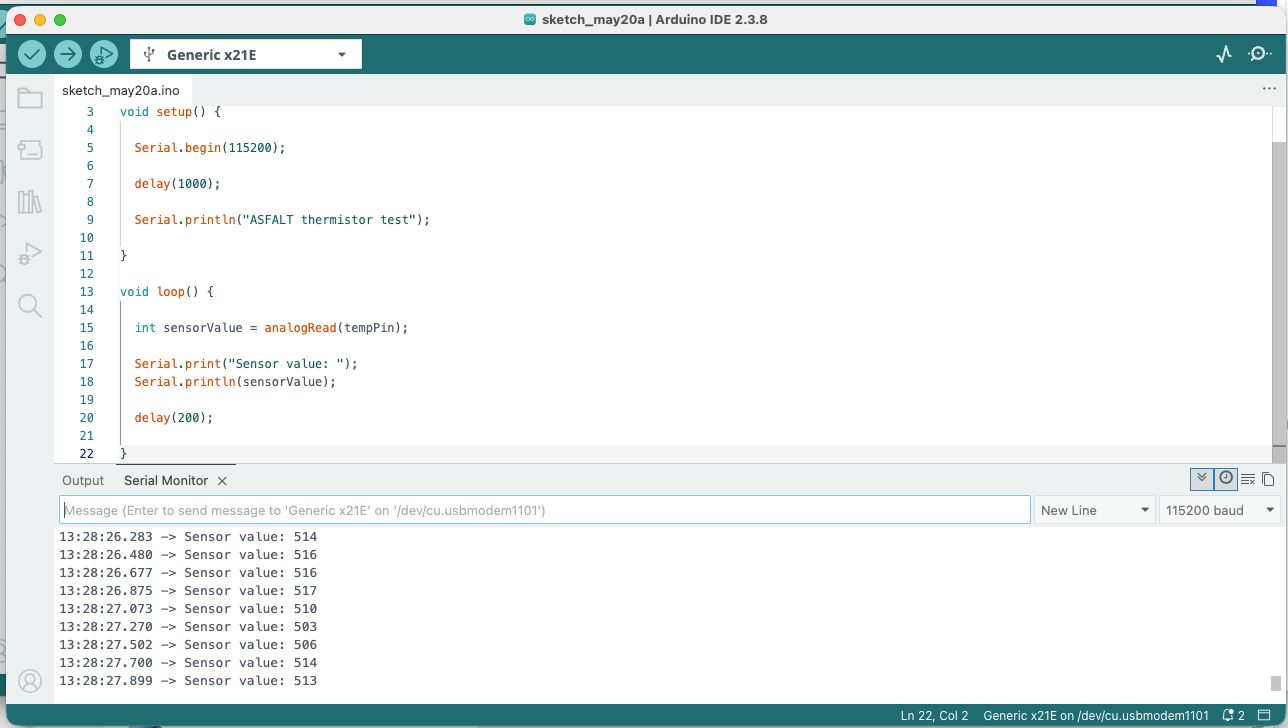Click the "ASFALT thermistor test" string
1288x728 pixels.
[x=333, y=220]
